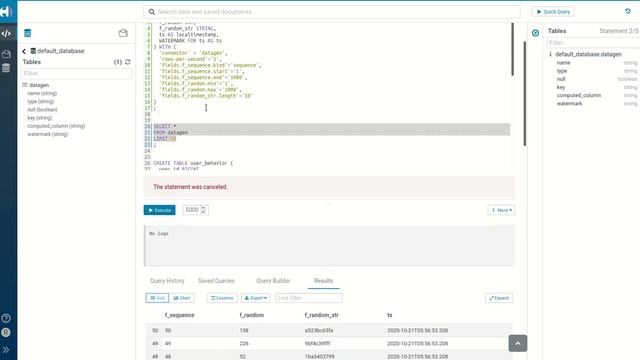Image resolution: width=640 pixels, height=360 pixels.
Task: Sort by f_random_str column header
Action: coord(322,315)
